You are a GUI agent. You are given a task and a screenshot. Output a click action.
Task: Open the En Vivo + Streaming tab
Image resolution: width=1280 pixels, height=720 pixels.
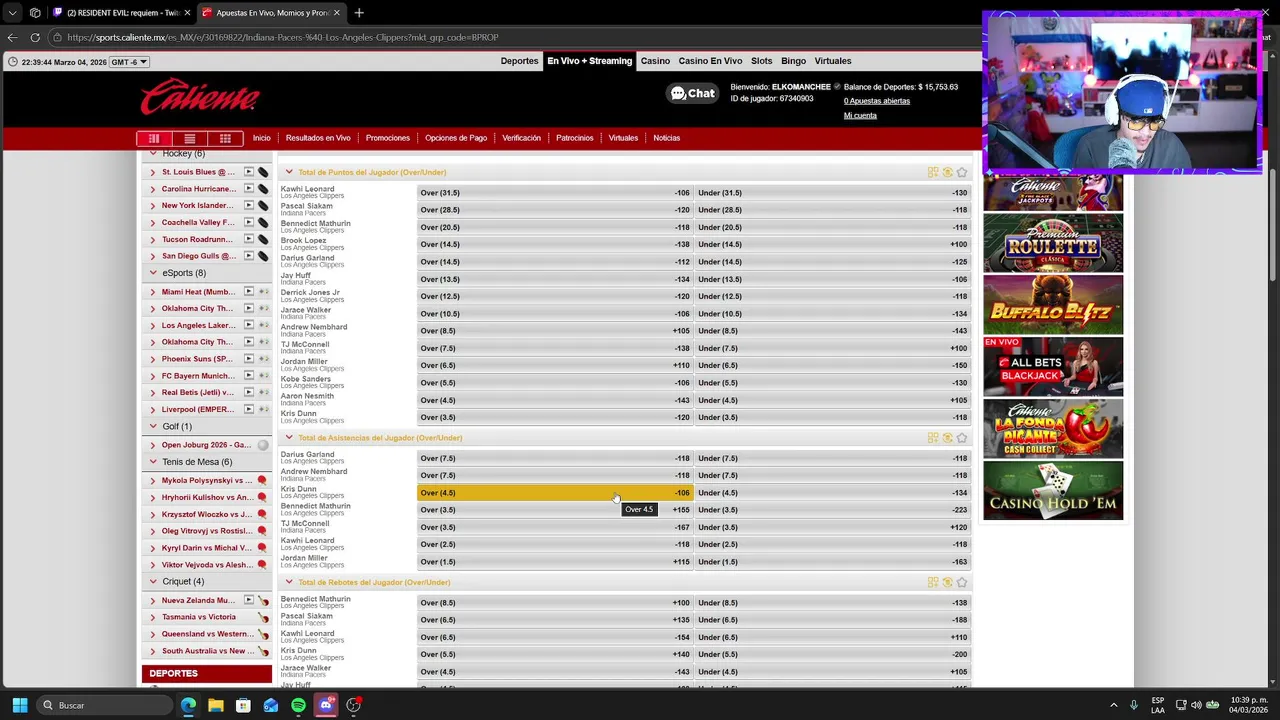coord(589,61)
